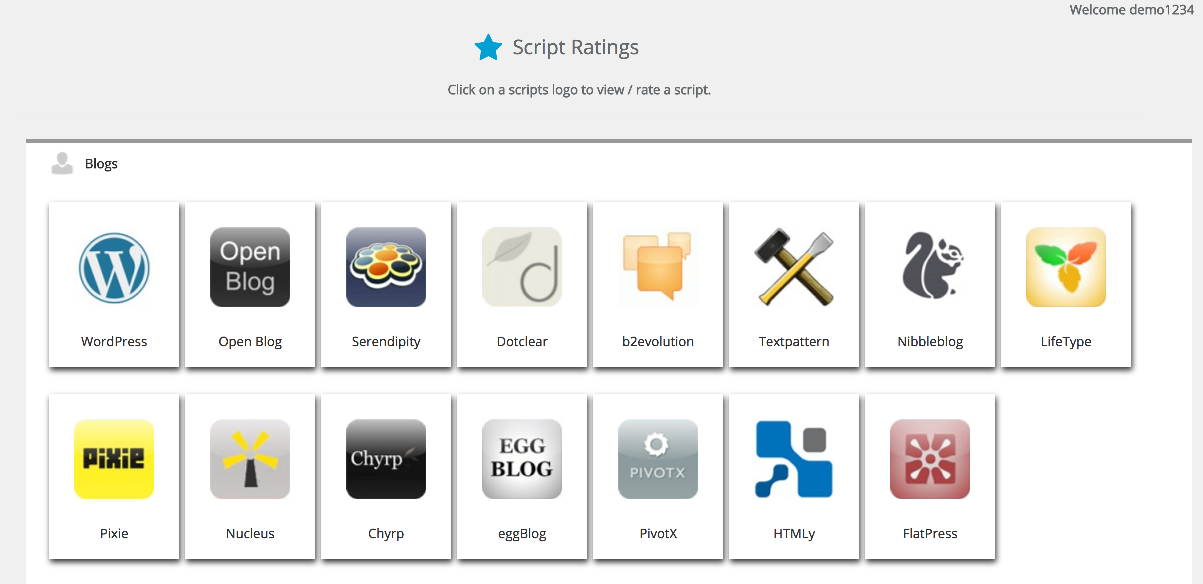
Task: Click the Open Blog logo
Action: click(250, 267)
